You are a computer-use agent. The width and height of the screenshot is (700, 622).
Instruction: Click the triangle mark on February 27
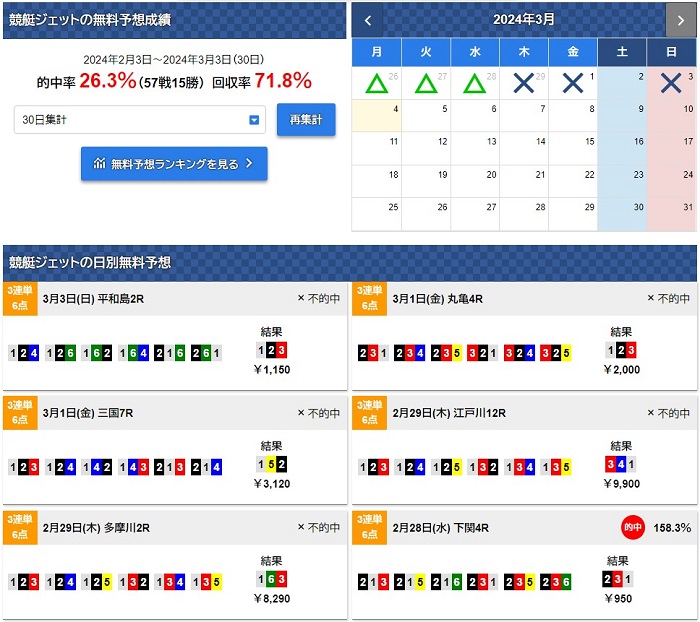pos(425,84)
